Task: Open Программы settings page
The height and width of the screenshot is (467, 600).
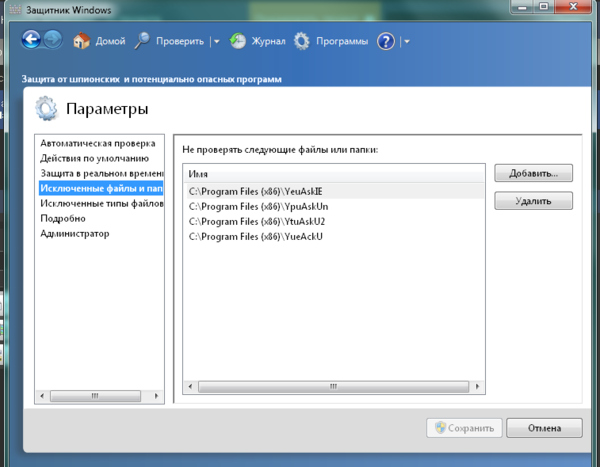Action: click(x=342, y=41)
